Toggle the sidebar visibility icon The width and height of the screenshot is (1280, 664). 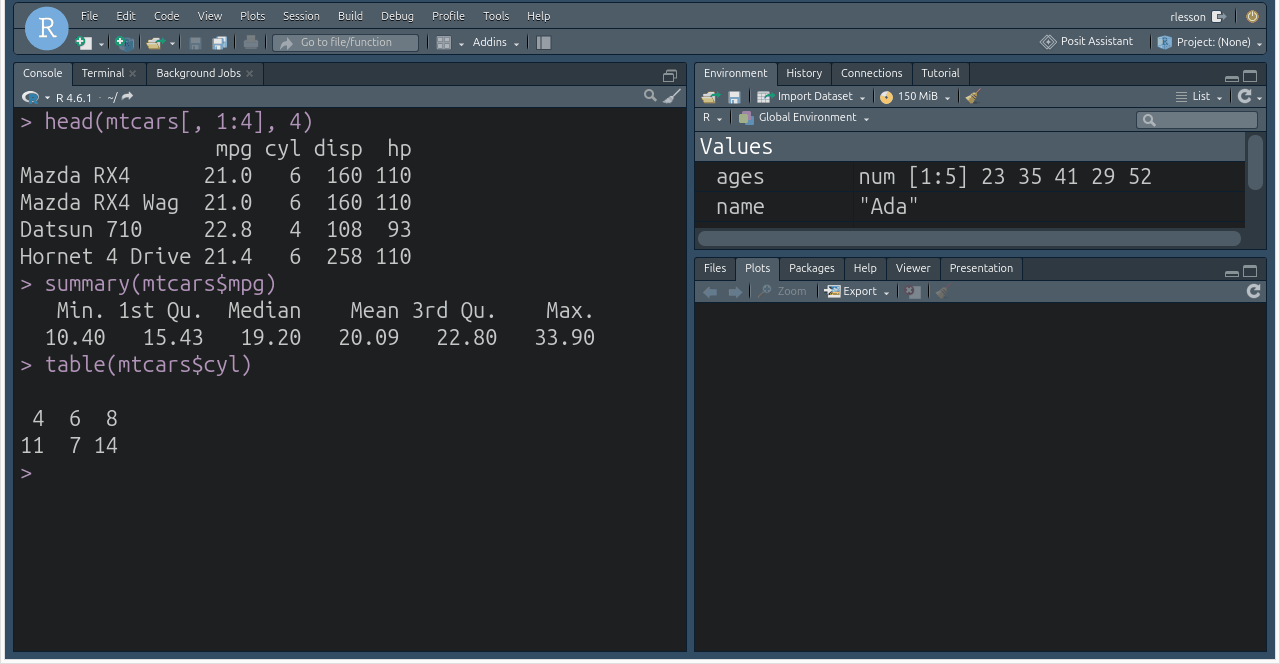(x=543, y=43)
